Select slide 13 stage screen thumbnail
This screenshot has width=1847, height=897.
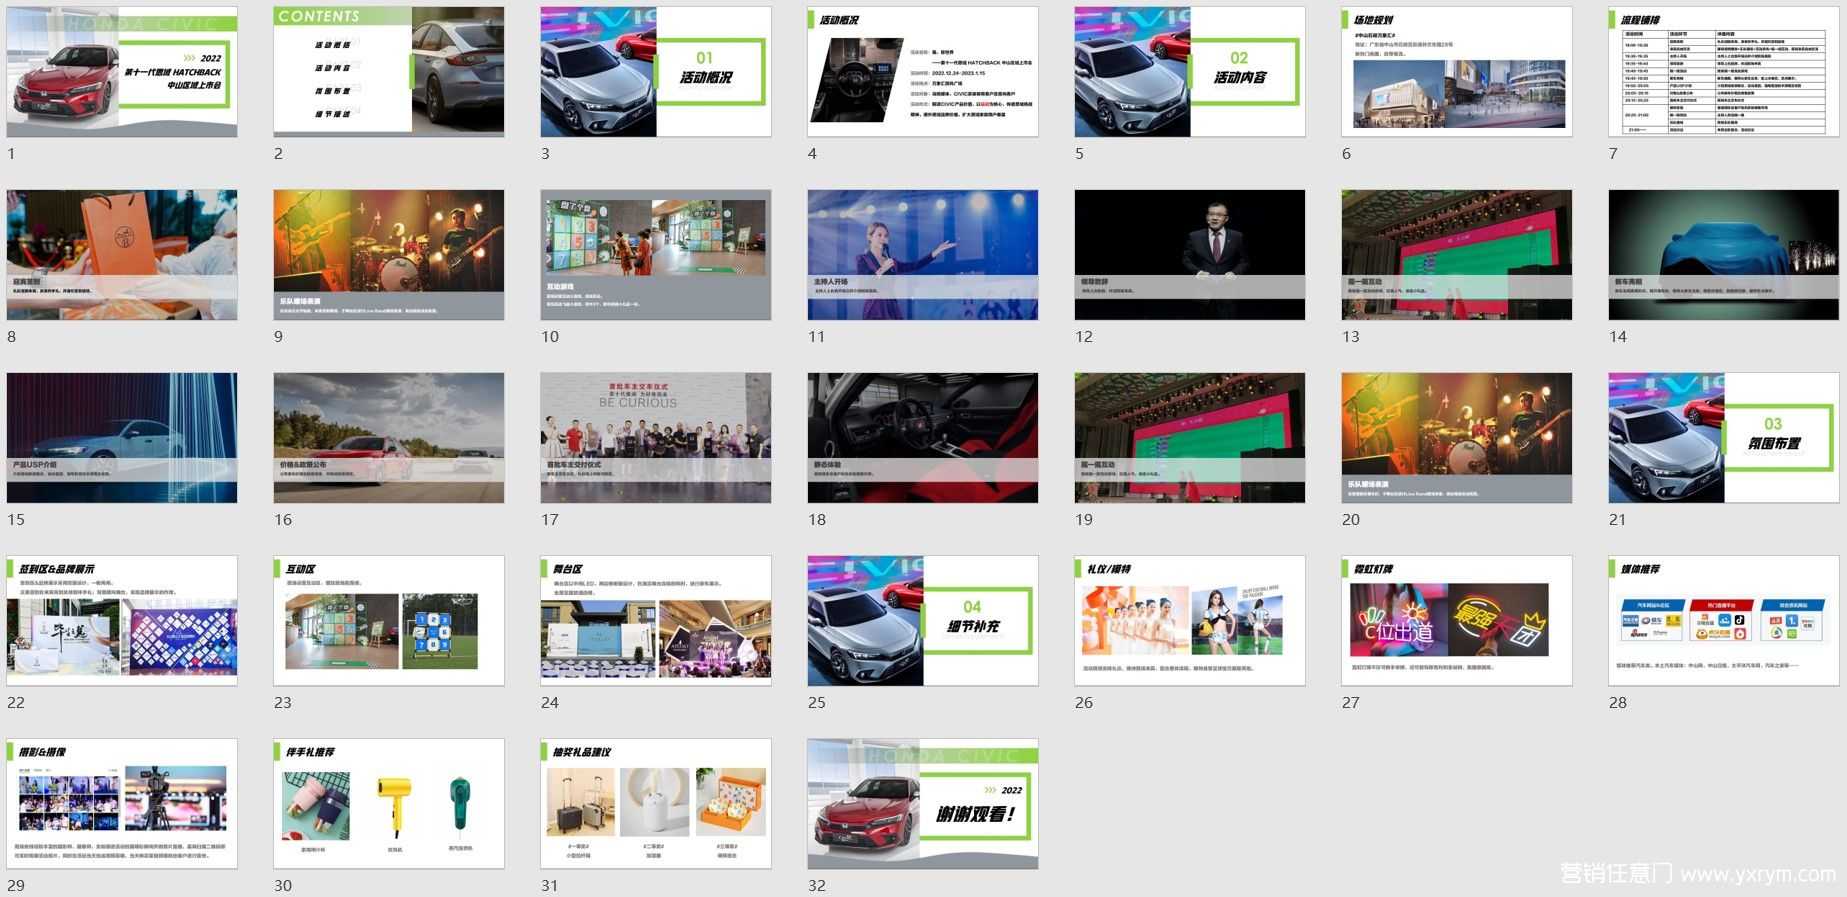tap(1457, 255)
